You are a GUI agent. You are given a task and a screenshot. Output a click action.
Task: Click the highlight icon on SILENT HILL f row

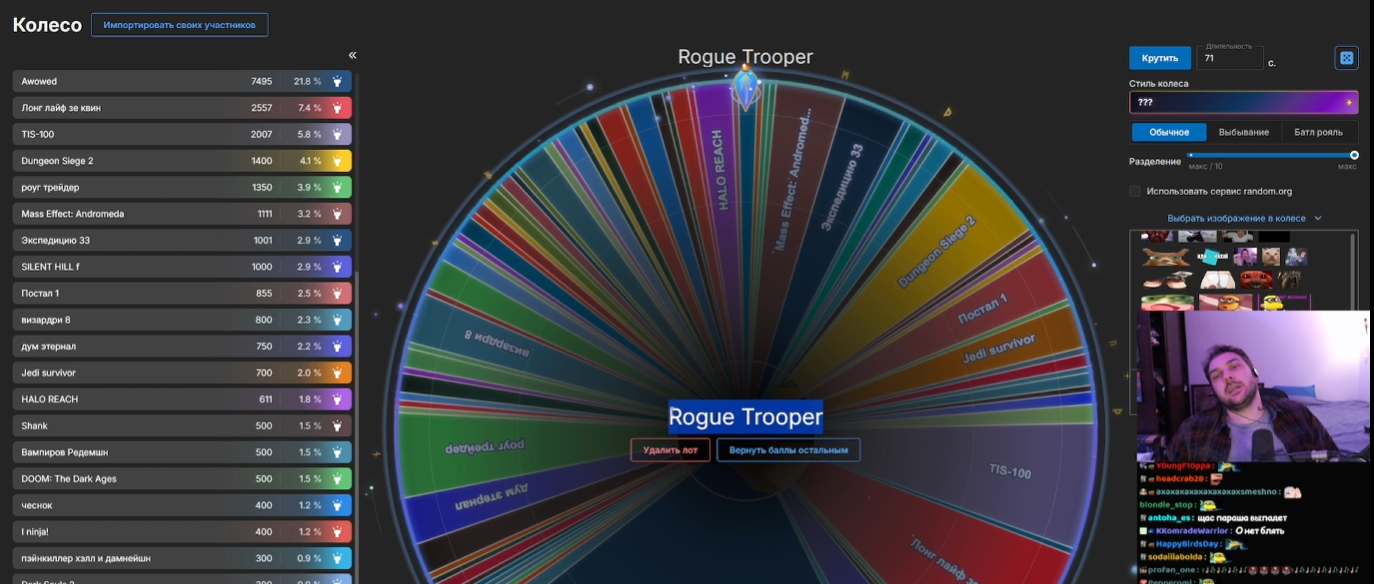pyautogui.click(x=338, y=266)
